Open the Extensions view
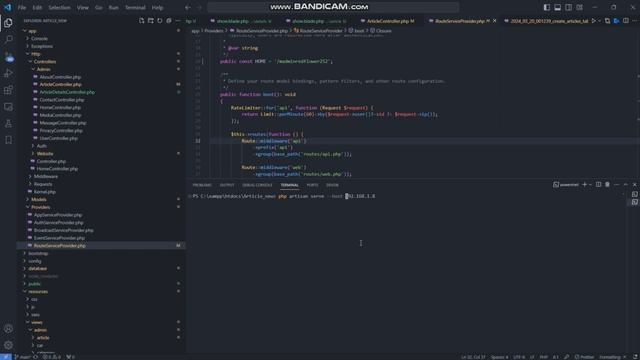 point(8,90)
